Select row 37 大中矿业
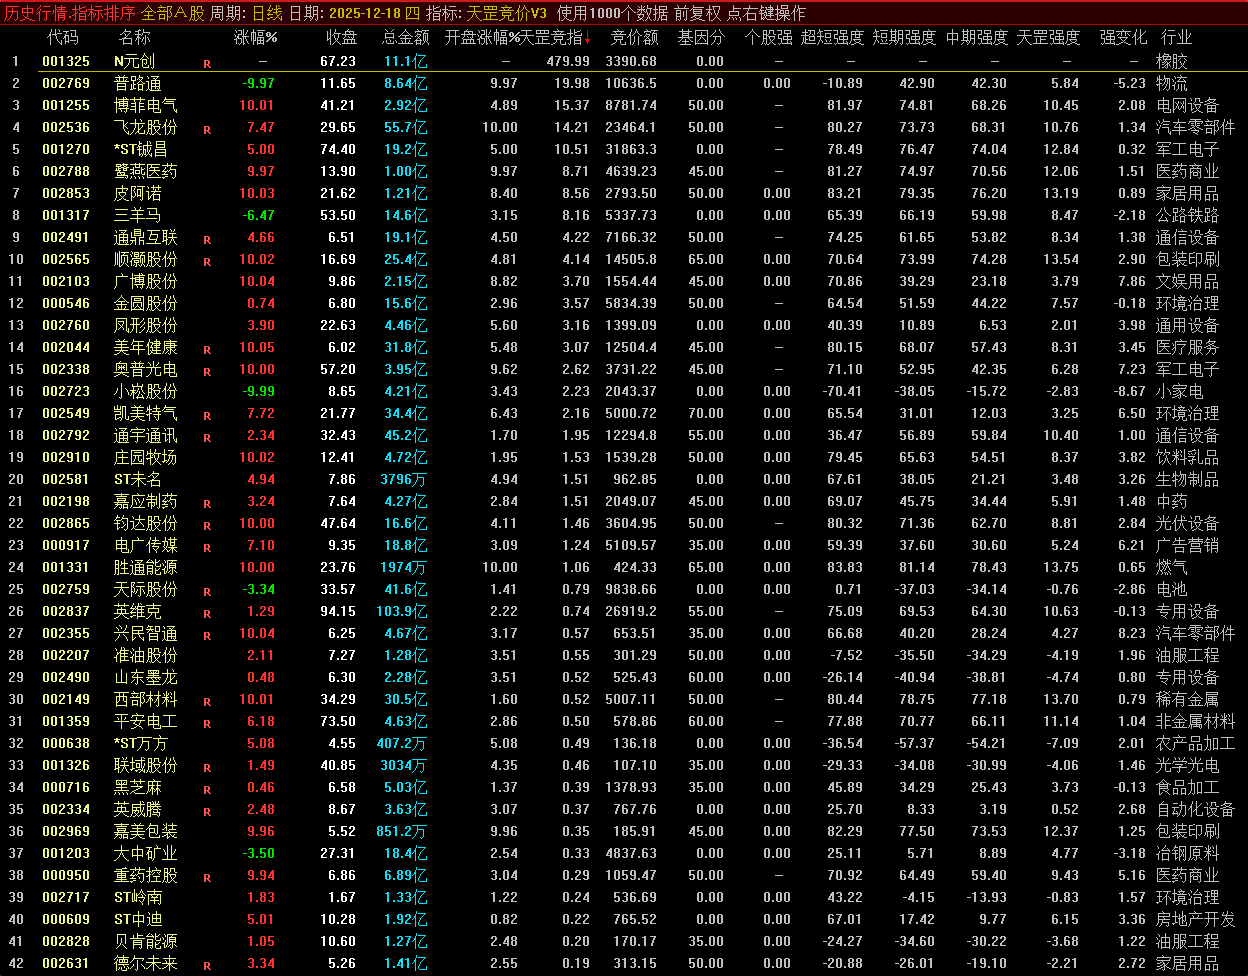This screenshot has width=1248, height=976. click(145, 853)
